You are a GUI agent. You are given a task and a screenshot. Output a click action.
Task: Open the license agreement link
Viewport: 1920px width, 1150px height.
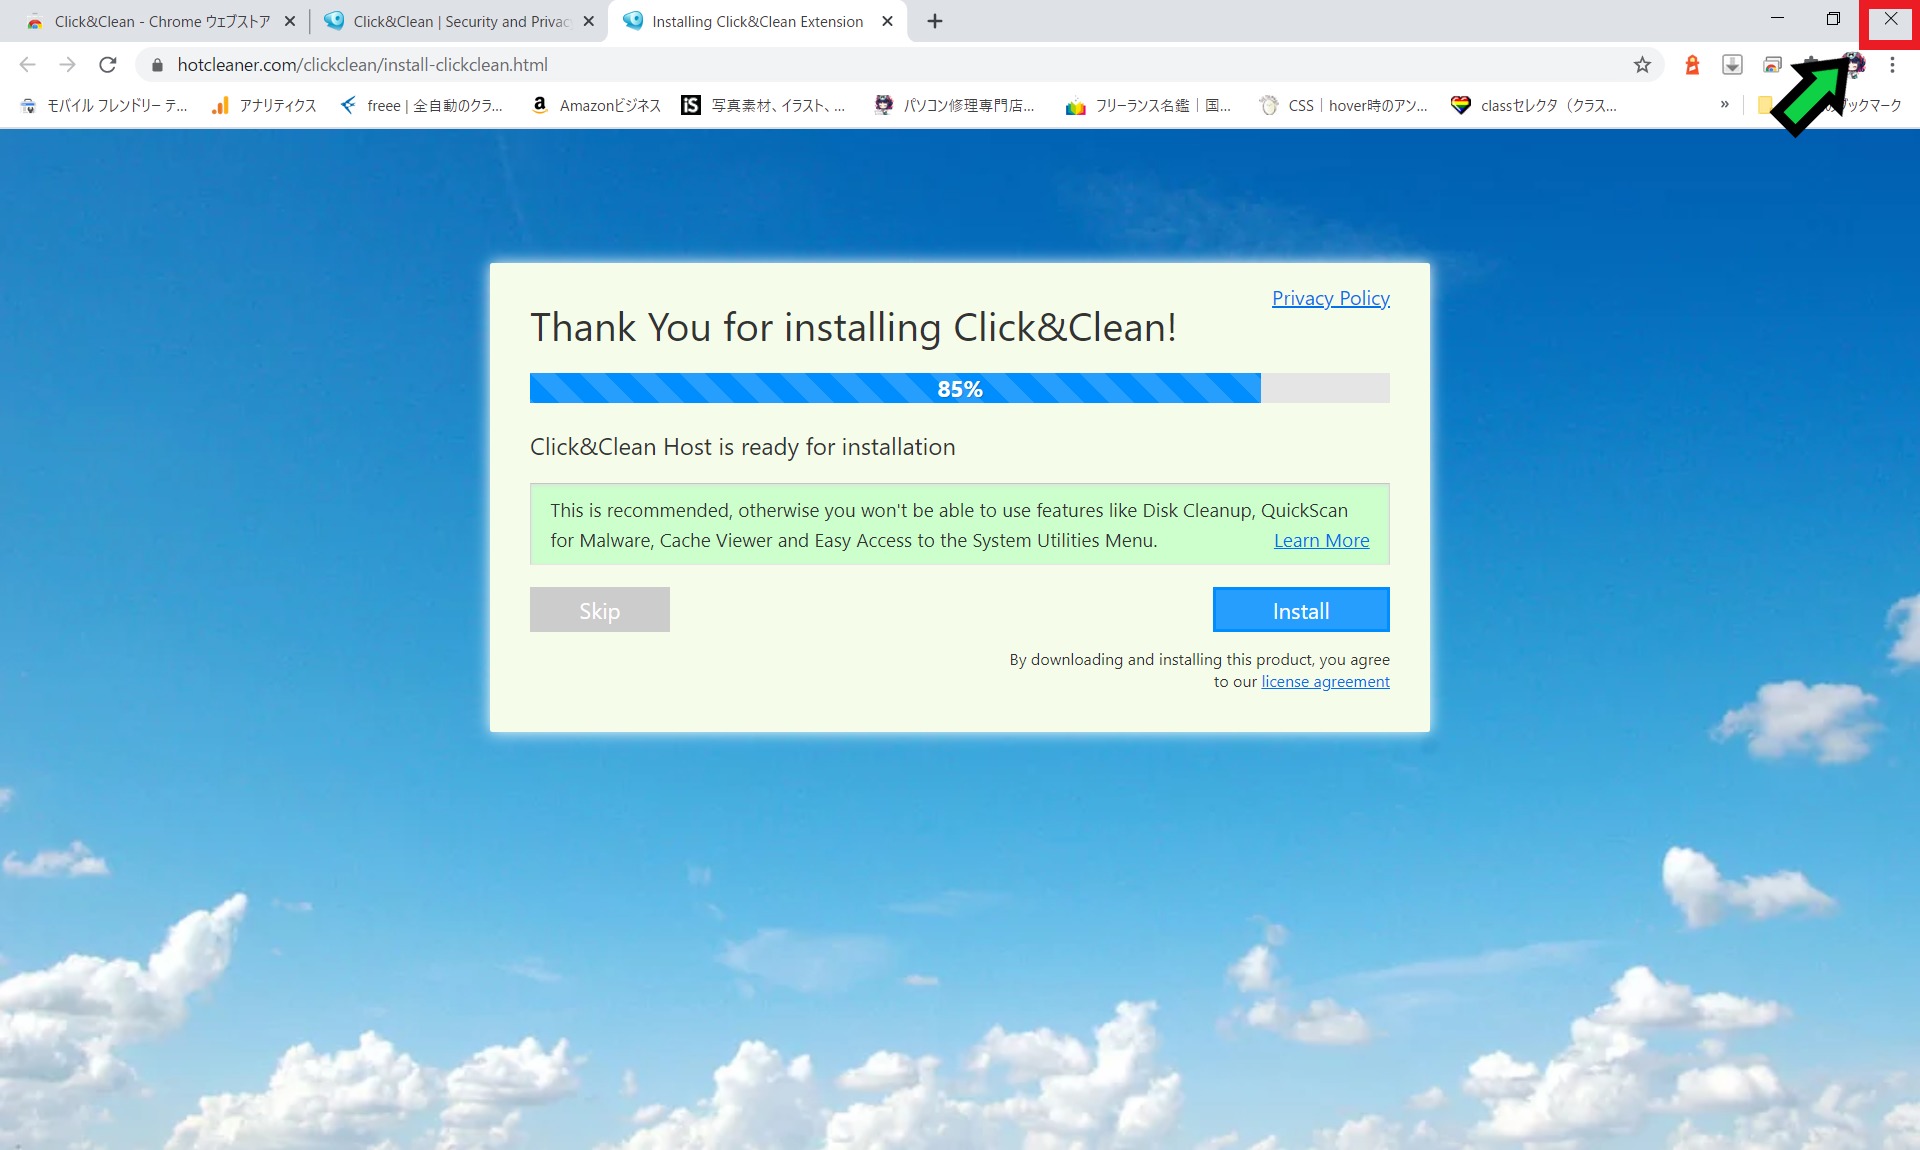coord(1323,680)
